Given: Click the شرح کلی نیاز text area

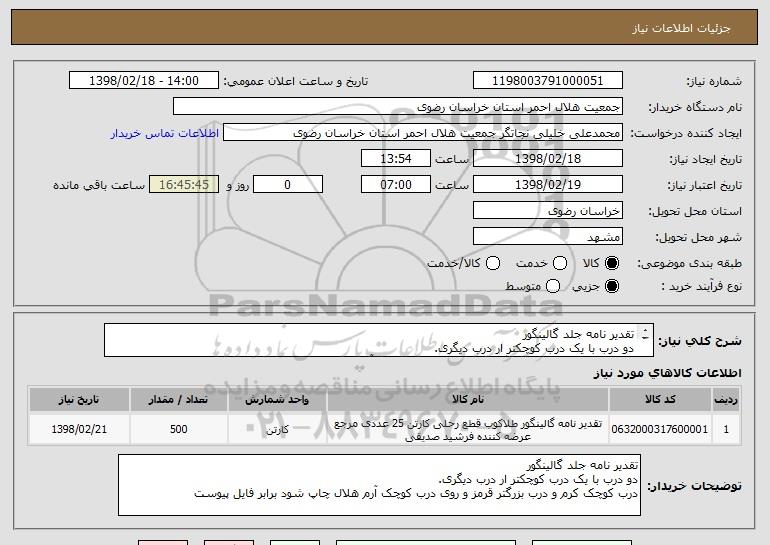Looking at the screenshot, I should coord(379,340).
